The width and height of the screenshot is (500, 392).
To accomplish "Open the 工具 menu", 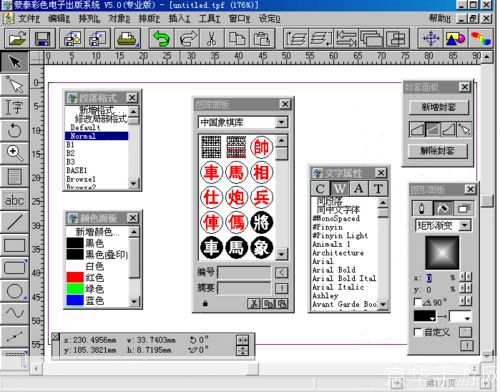I will click(209, 18).
